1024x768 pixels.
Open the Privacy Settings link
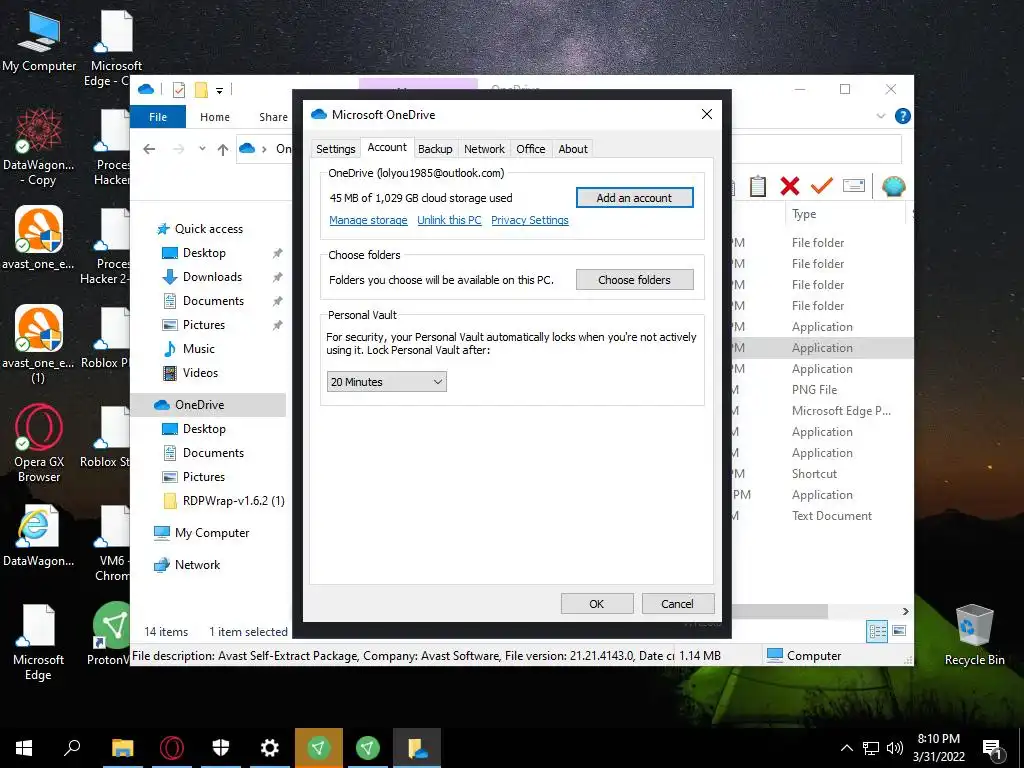click(530, 220)
